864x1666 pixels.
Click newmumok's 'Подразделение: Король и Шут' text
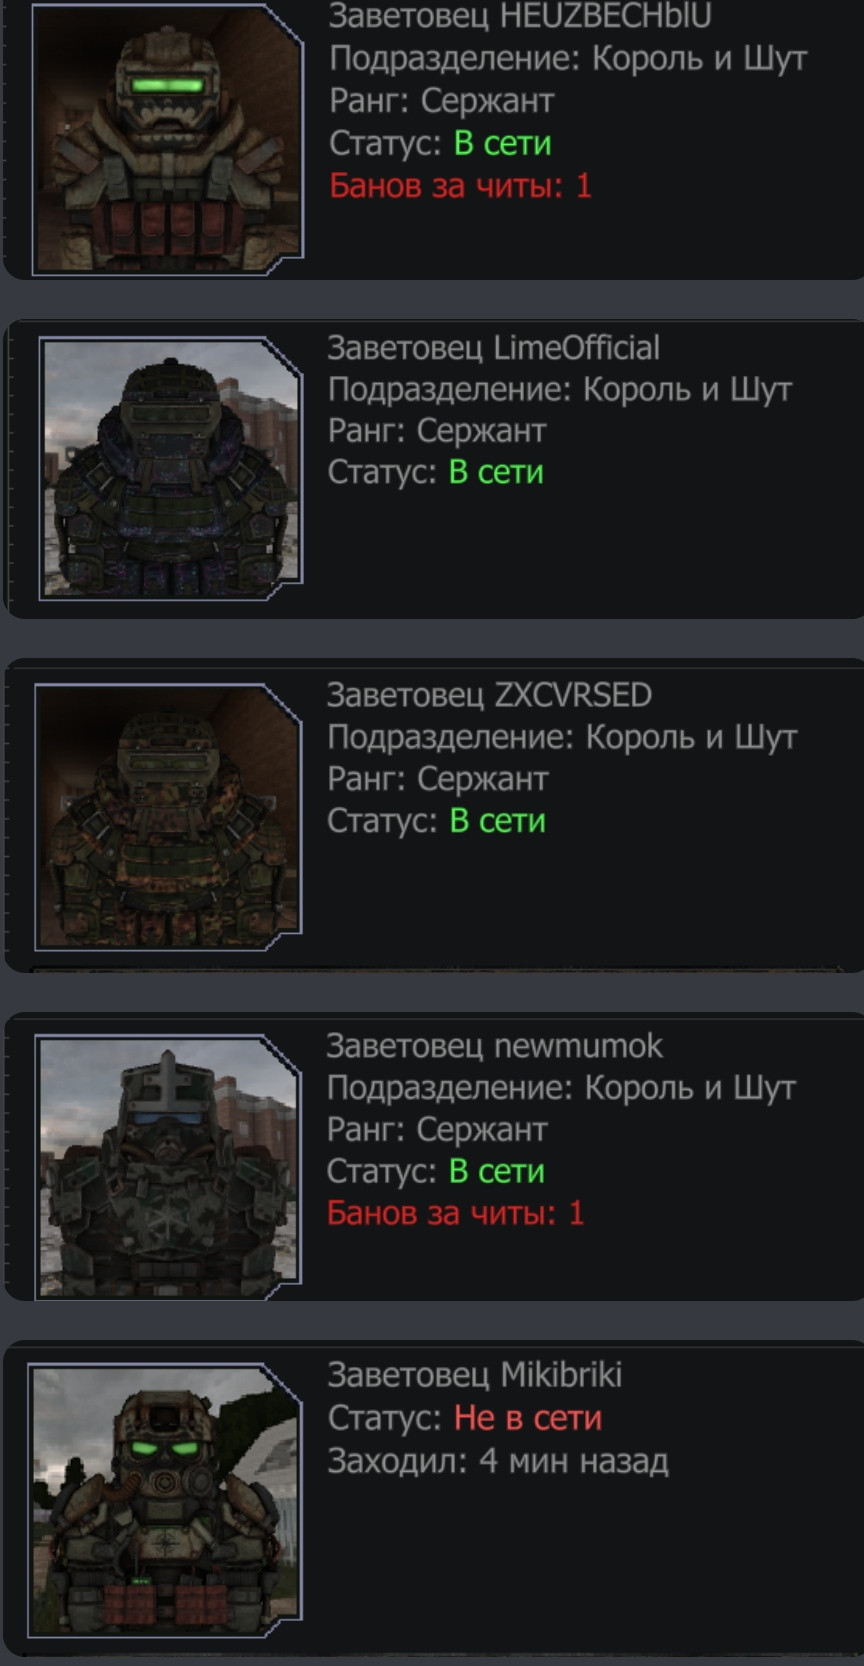coord(561,1087)
